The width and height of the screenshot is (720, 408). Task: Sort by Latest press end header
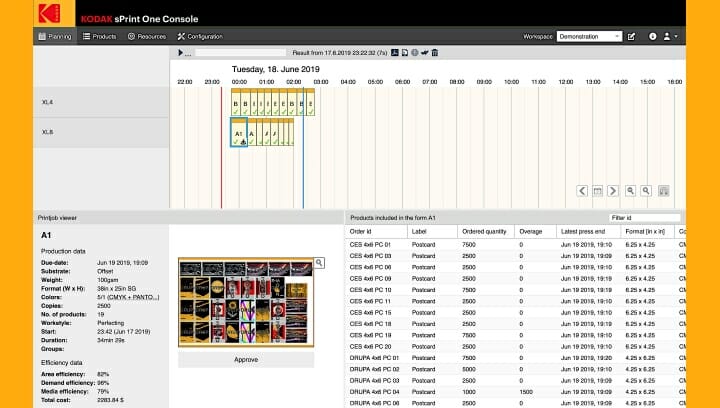(588, 232)
